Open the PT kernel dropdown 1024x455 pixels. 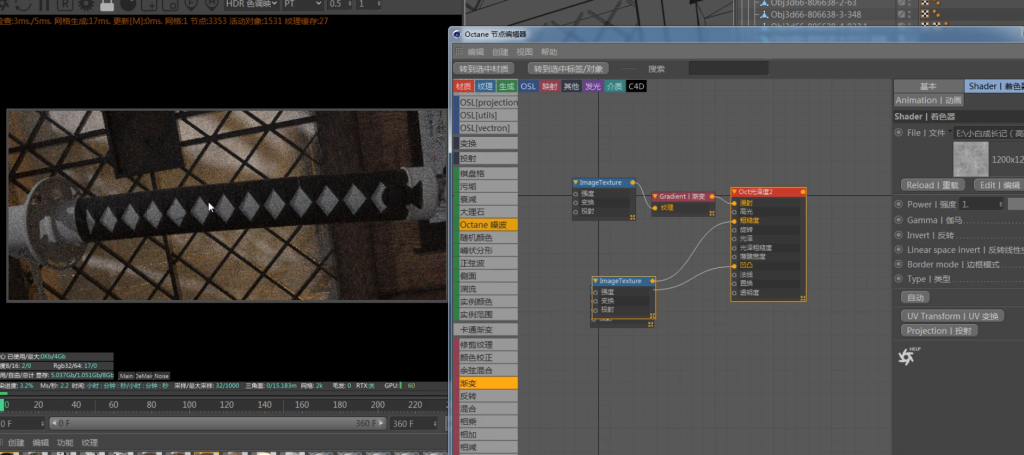pos(302,4)
